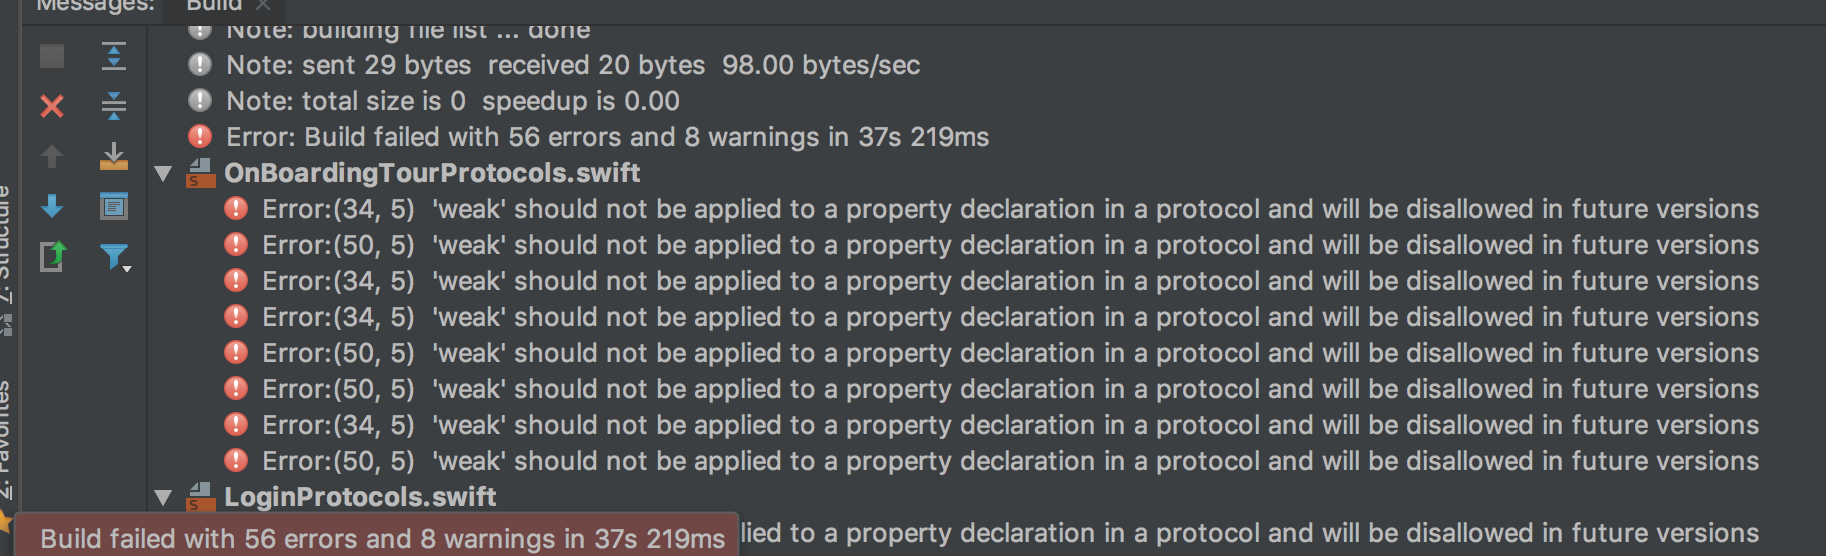Open the Structure side tool window tab

click(6, 245)
